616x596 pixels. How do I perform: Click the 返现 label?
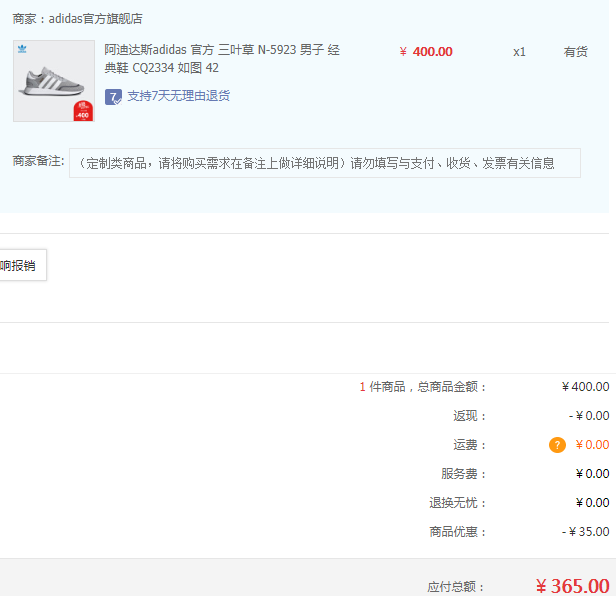[x=469, y=416]
